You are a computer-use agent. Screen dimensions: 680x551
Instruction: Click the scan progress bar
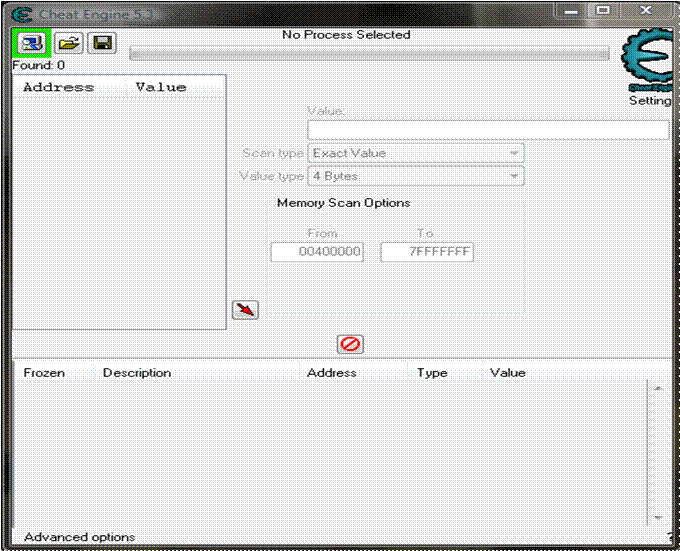(369, 54)
